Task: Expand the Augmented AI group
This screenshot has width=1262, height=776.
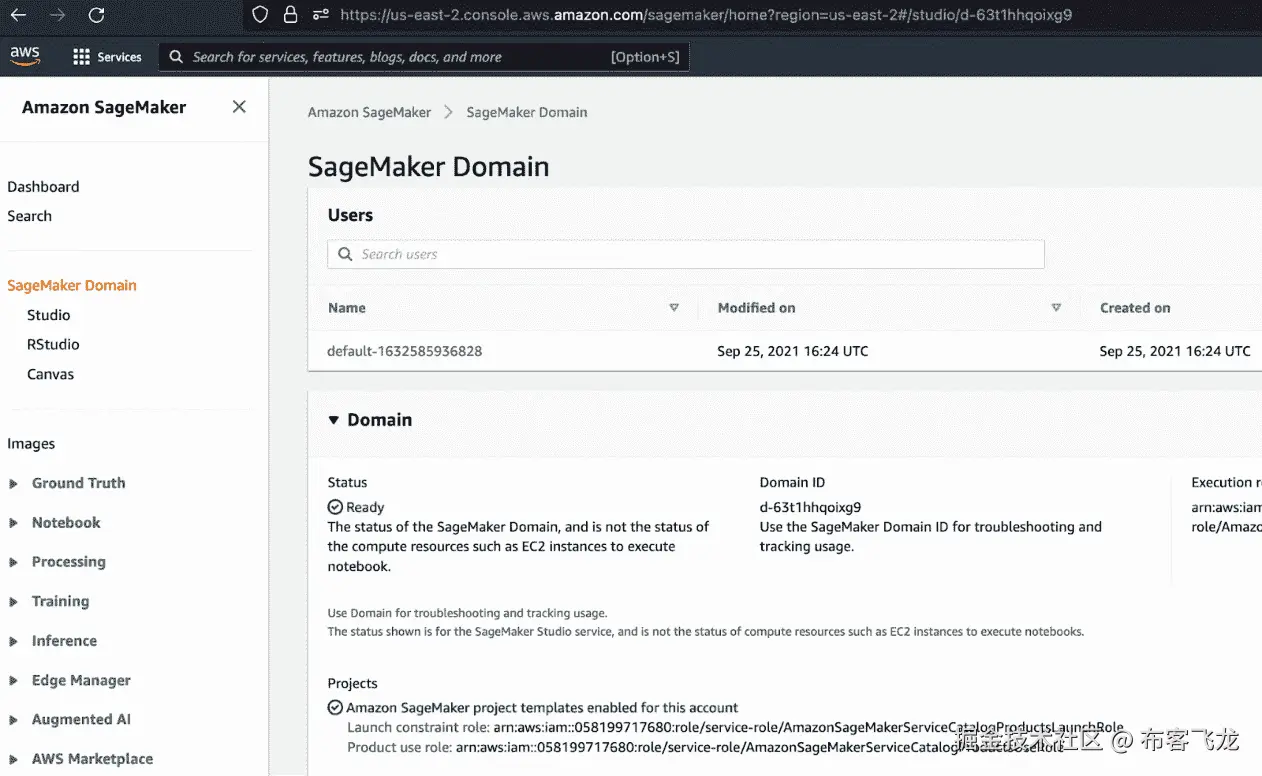Action: pos(13,720)
